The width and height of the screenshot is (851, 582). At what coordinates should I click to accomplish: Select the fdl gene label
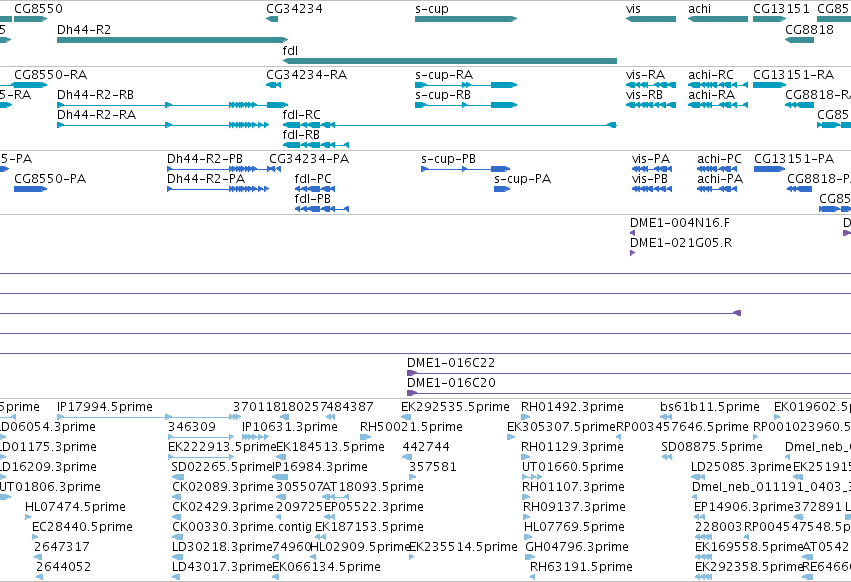tap(290, 50)
